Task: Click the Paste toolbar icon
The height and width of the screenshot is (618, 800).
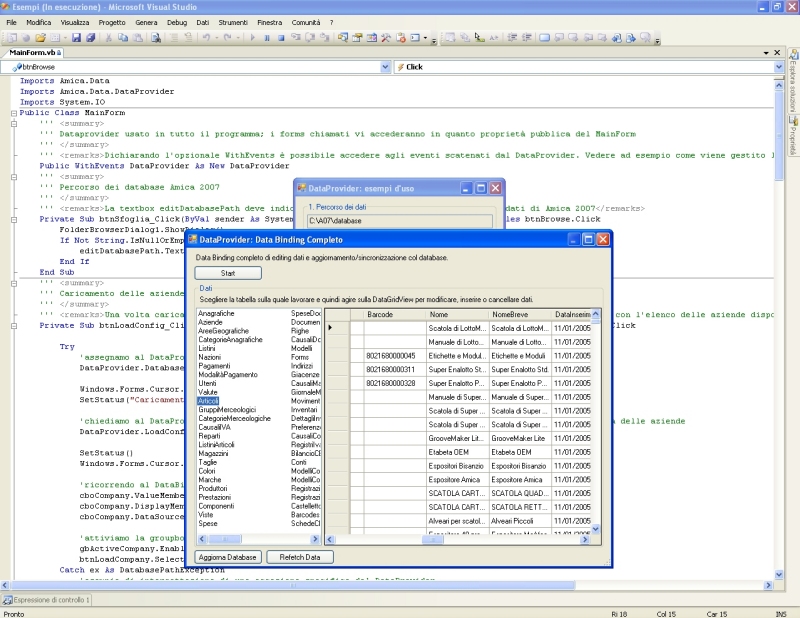Action: [x=137, y=38]
